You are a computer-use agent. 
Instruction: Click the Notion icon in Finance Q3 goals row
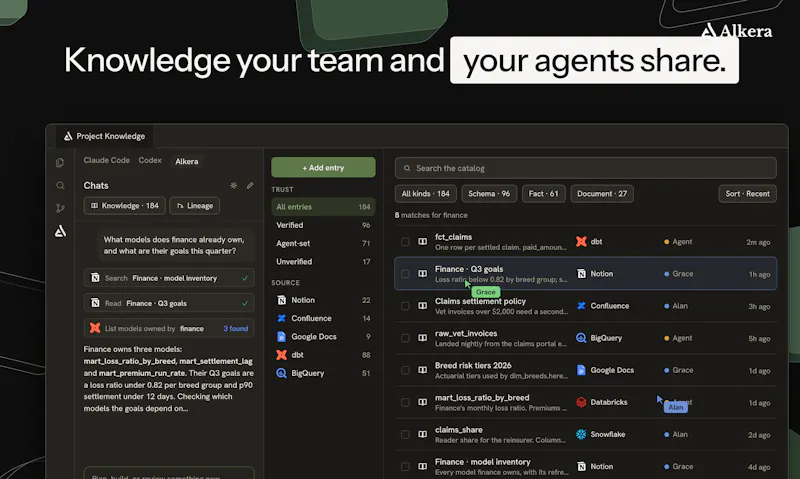pyautogui.click(x=581, y=274)
